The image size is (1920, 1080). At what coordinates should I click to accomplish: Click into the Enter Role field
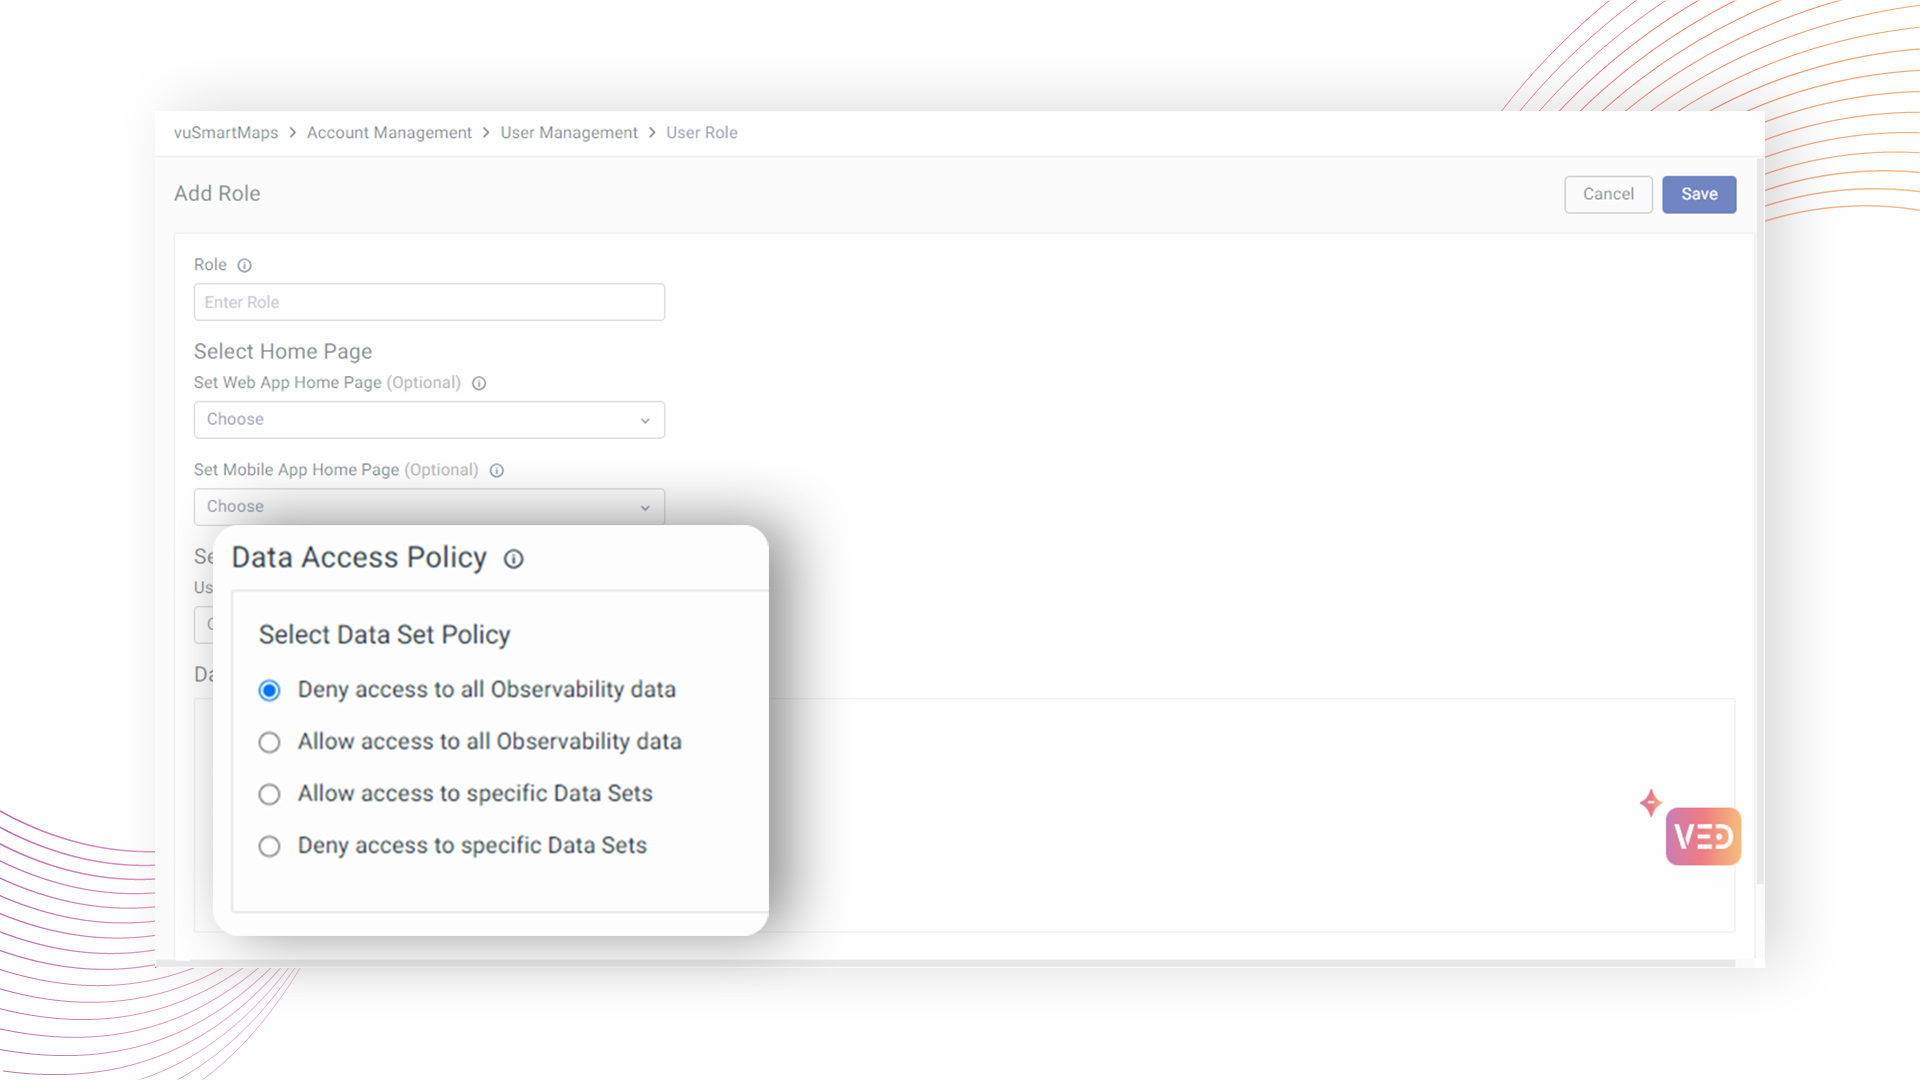pos(429,302)
